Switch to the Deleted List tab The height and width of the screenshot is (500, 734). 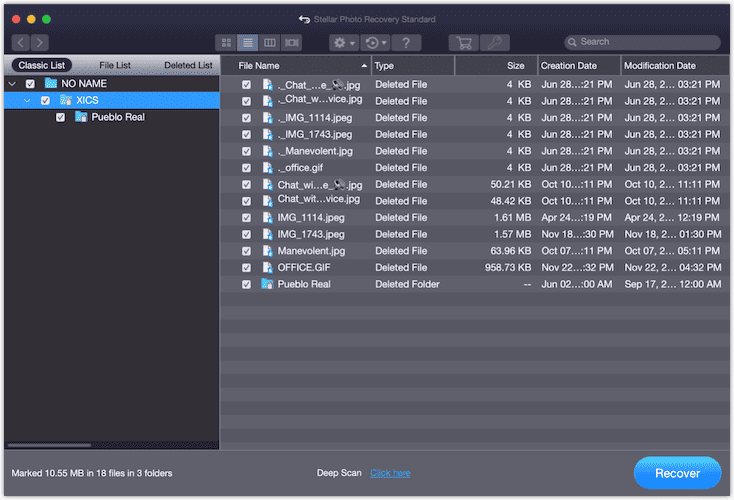(x=188, y=65)
